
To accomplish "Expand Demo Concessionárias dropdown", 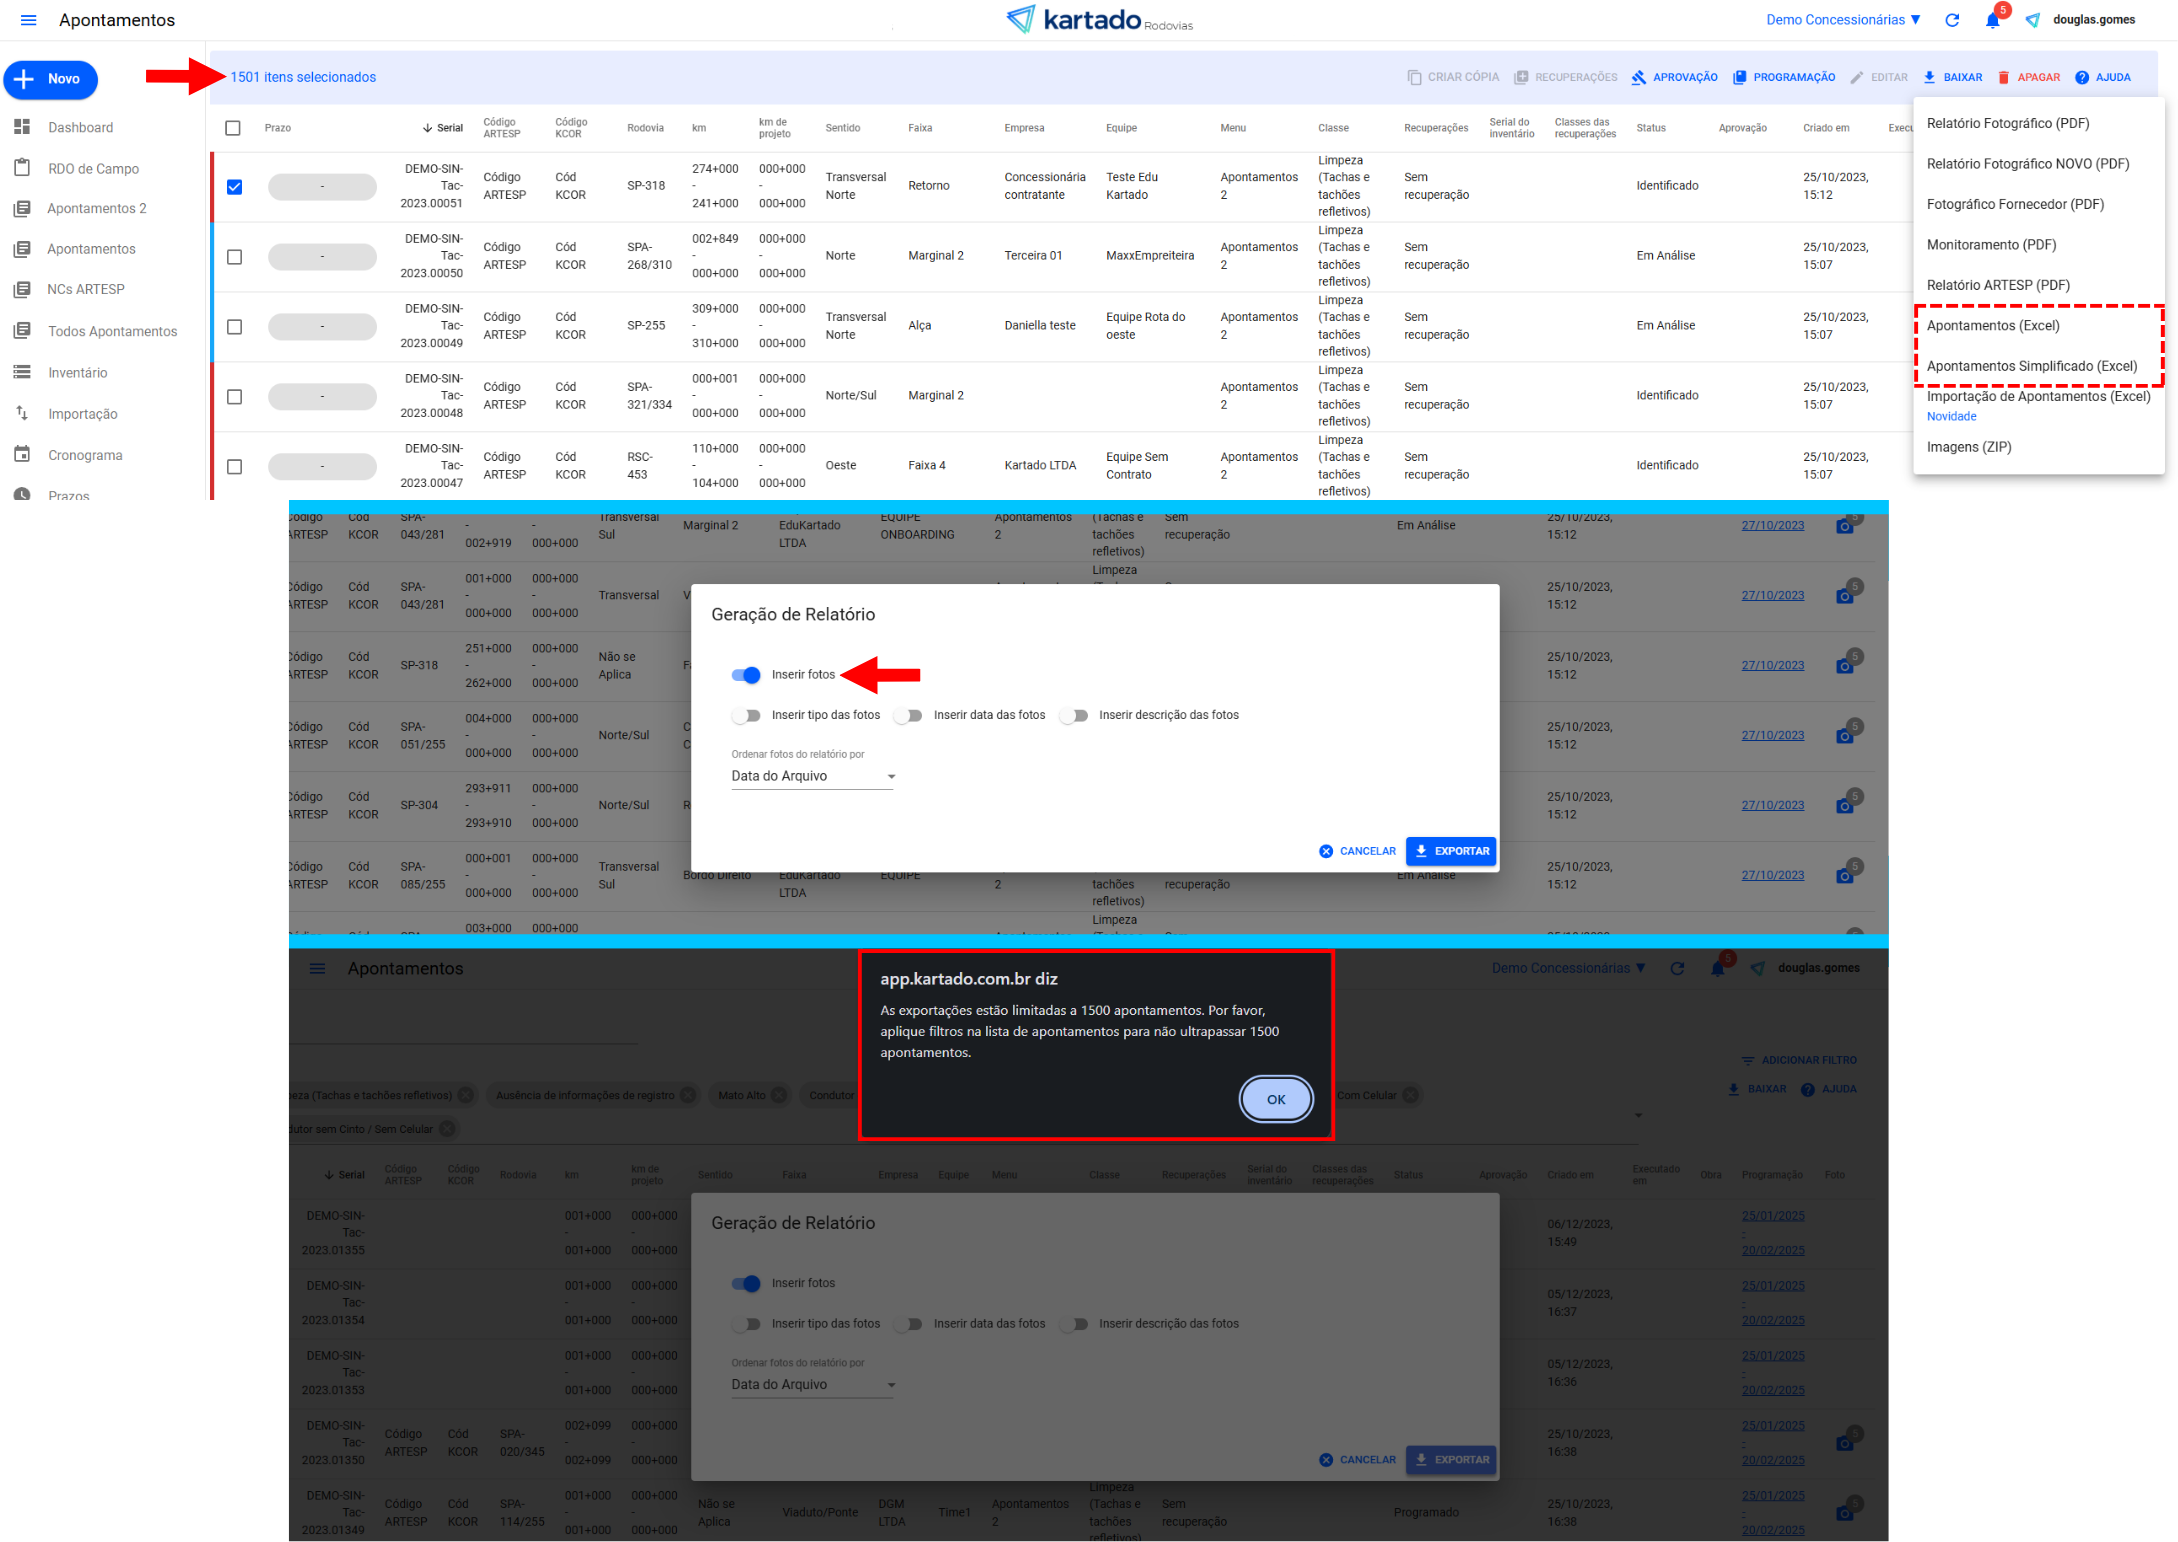I will click(1843, 20).
